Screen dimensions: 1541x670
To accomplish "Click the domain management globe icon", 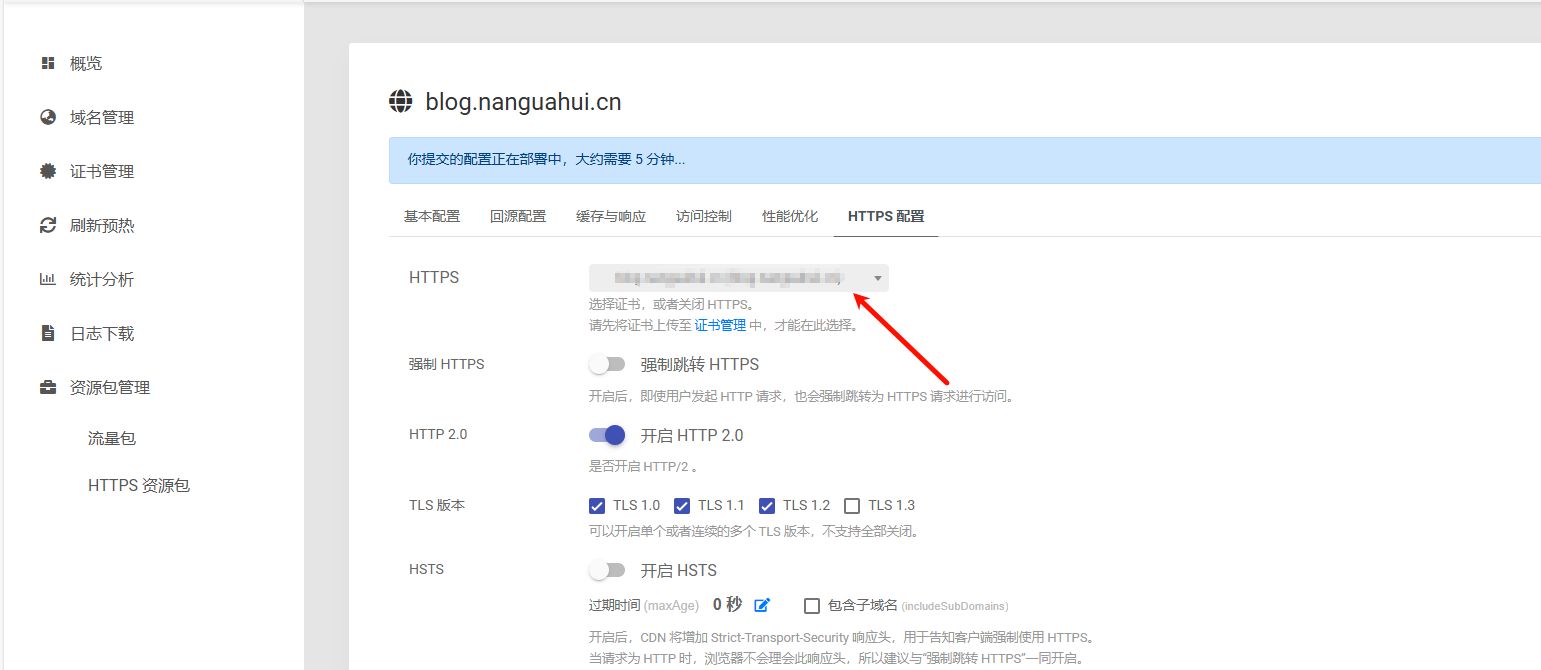I will 47,118.
